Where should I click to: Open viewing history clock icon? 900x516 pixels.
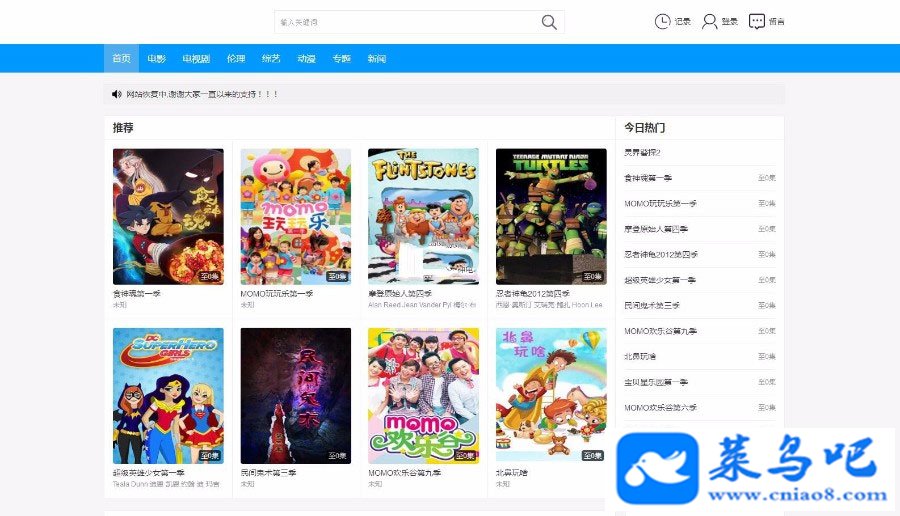(662, 22)
